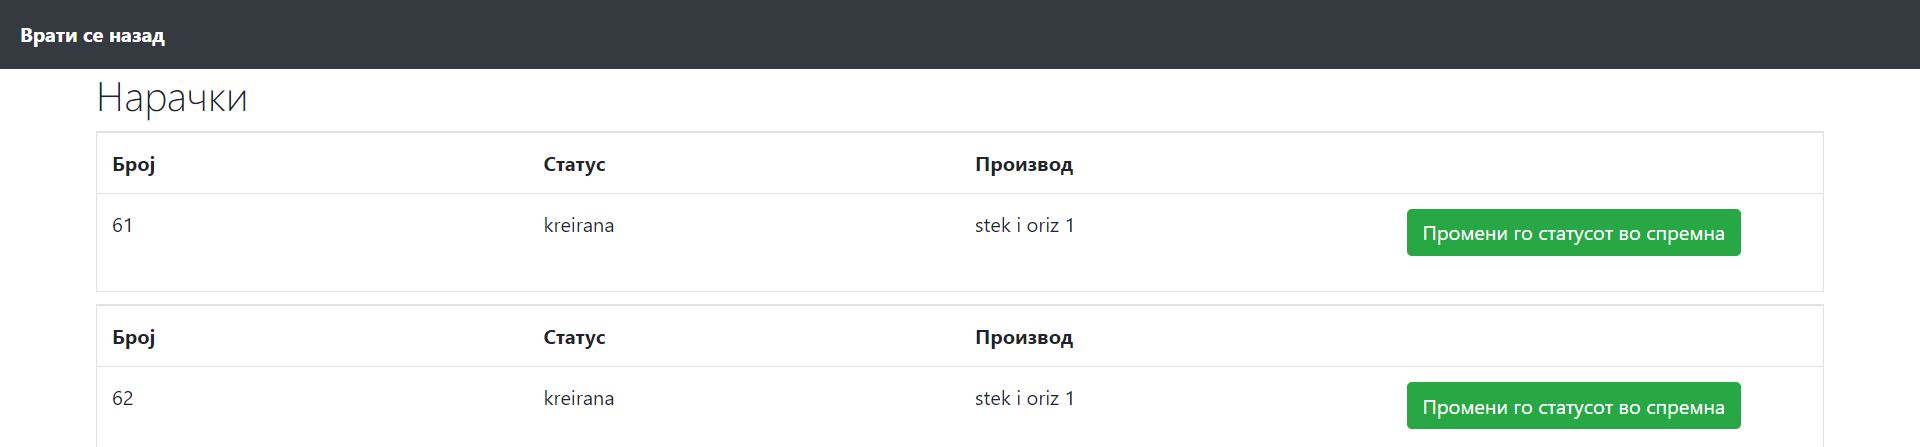Image resolution: width=1920 pixels, height=447 pixels.
Task: Click the 'Нарачки' page heading
Action: click(x=172, y=98)
